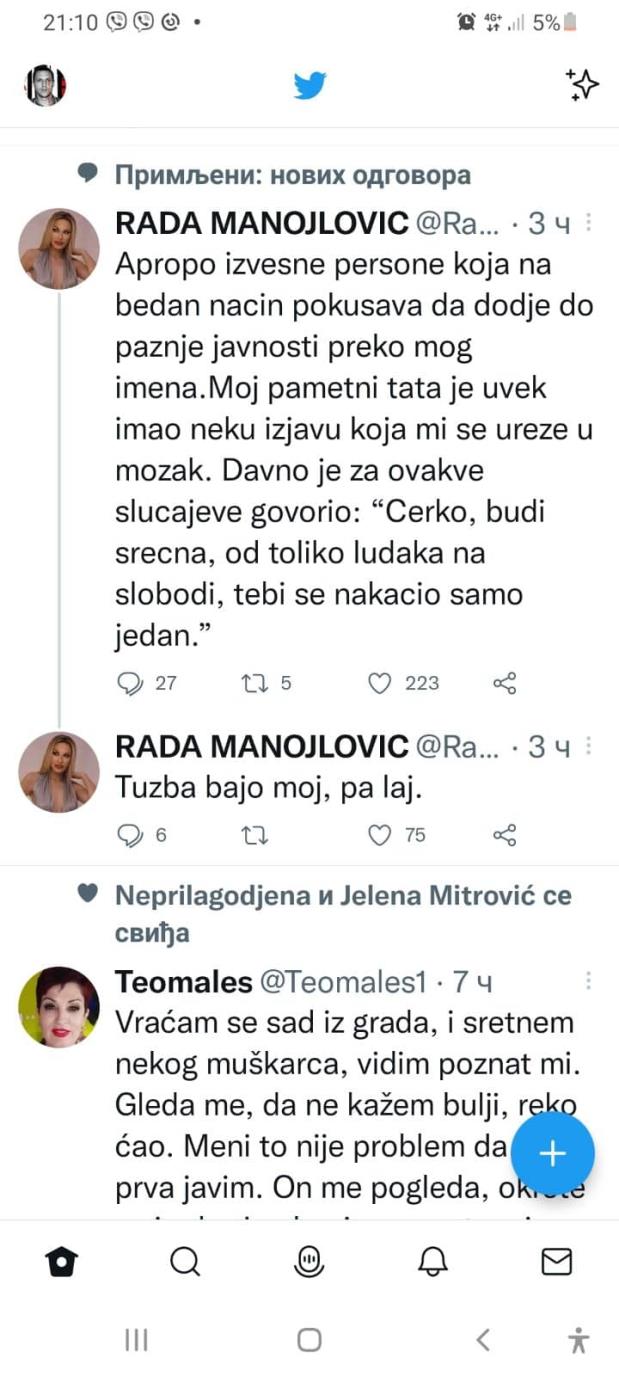Viewport: 619px width, 1376px height.
Task: Open the Teomales profile name link
Action: 184,983
